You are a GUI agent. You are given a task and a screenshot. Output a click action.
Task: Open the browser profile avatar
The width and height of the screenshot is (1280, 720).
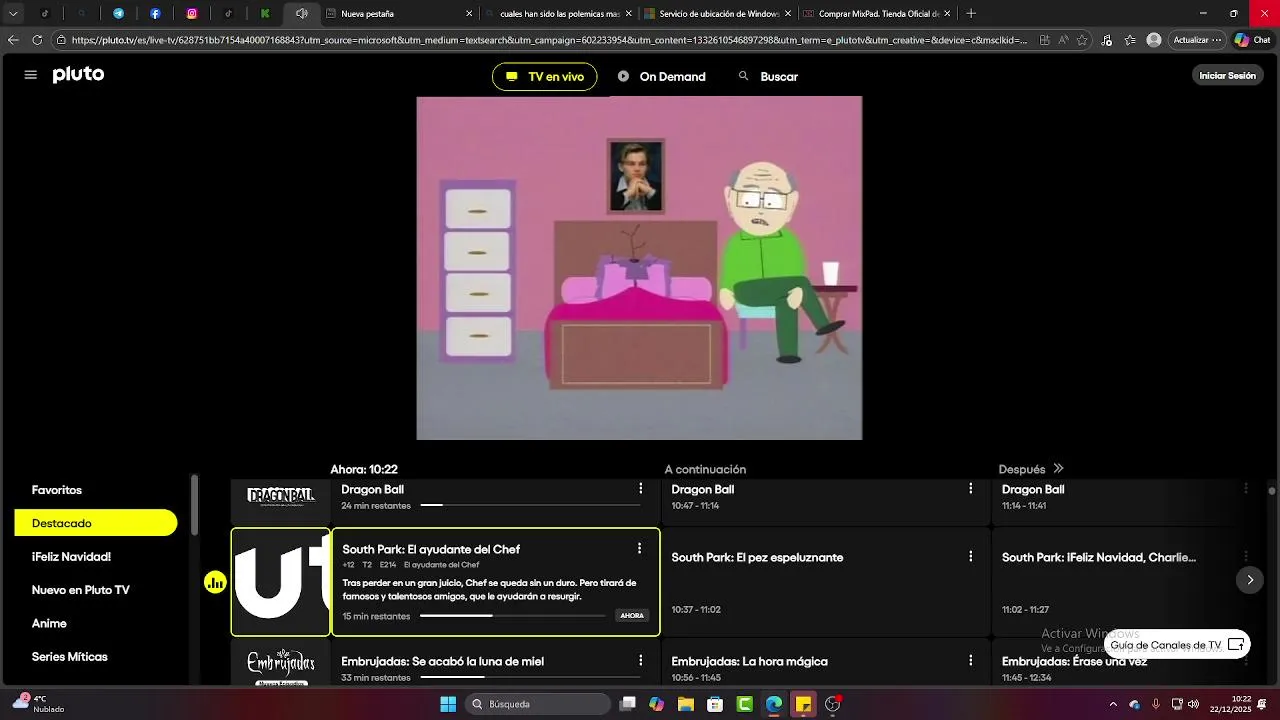coord(1154,40)
